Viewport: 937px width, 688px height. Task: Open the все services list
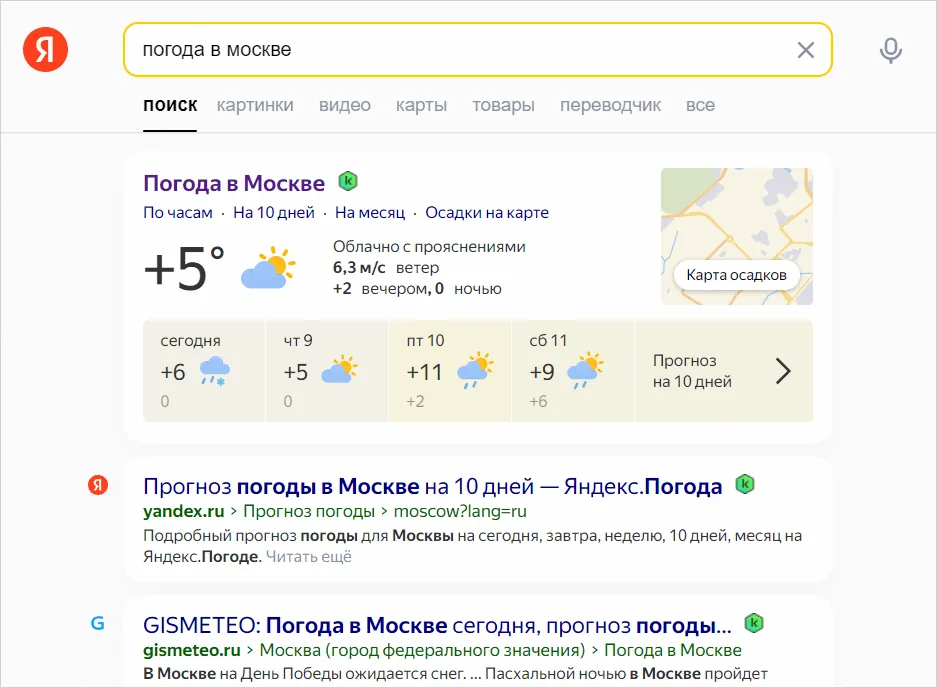701,105
